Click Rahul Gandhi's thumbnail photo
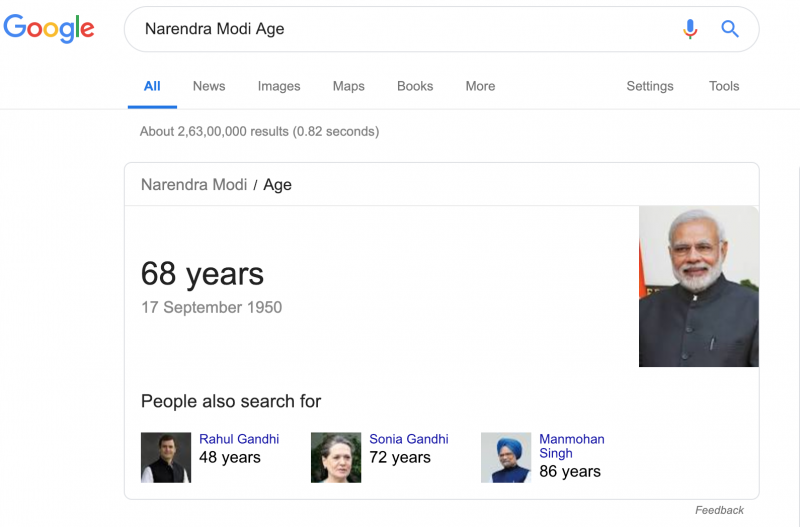800x527 pixels. (166, 458)
